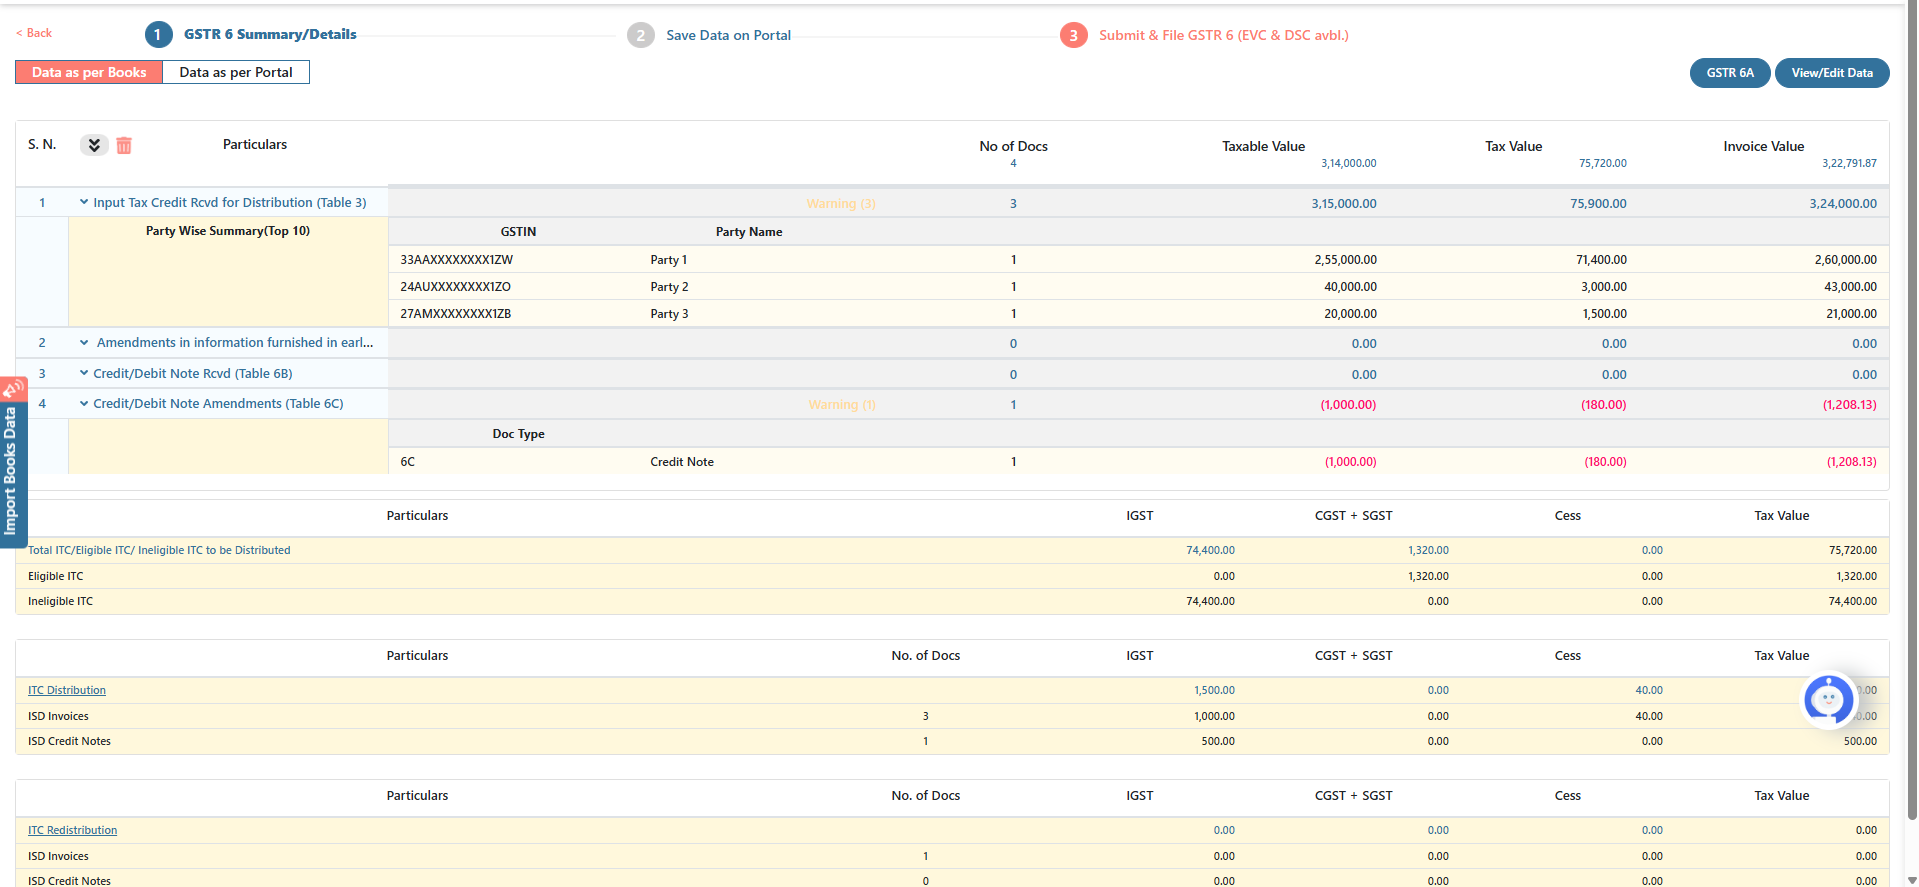Click step 3 circle for Submit & File

[x=1073, y=35]
